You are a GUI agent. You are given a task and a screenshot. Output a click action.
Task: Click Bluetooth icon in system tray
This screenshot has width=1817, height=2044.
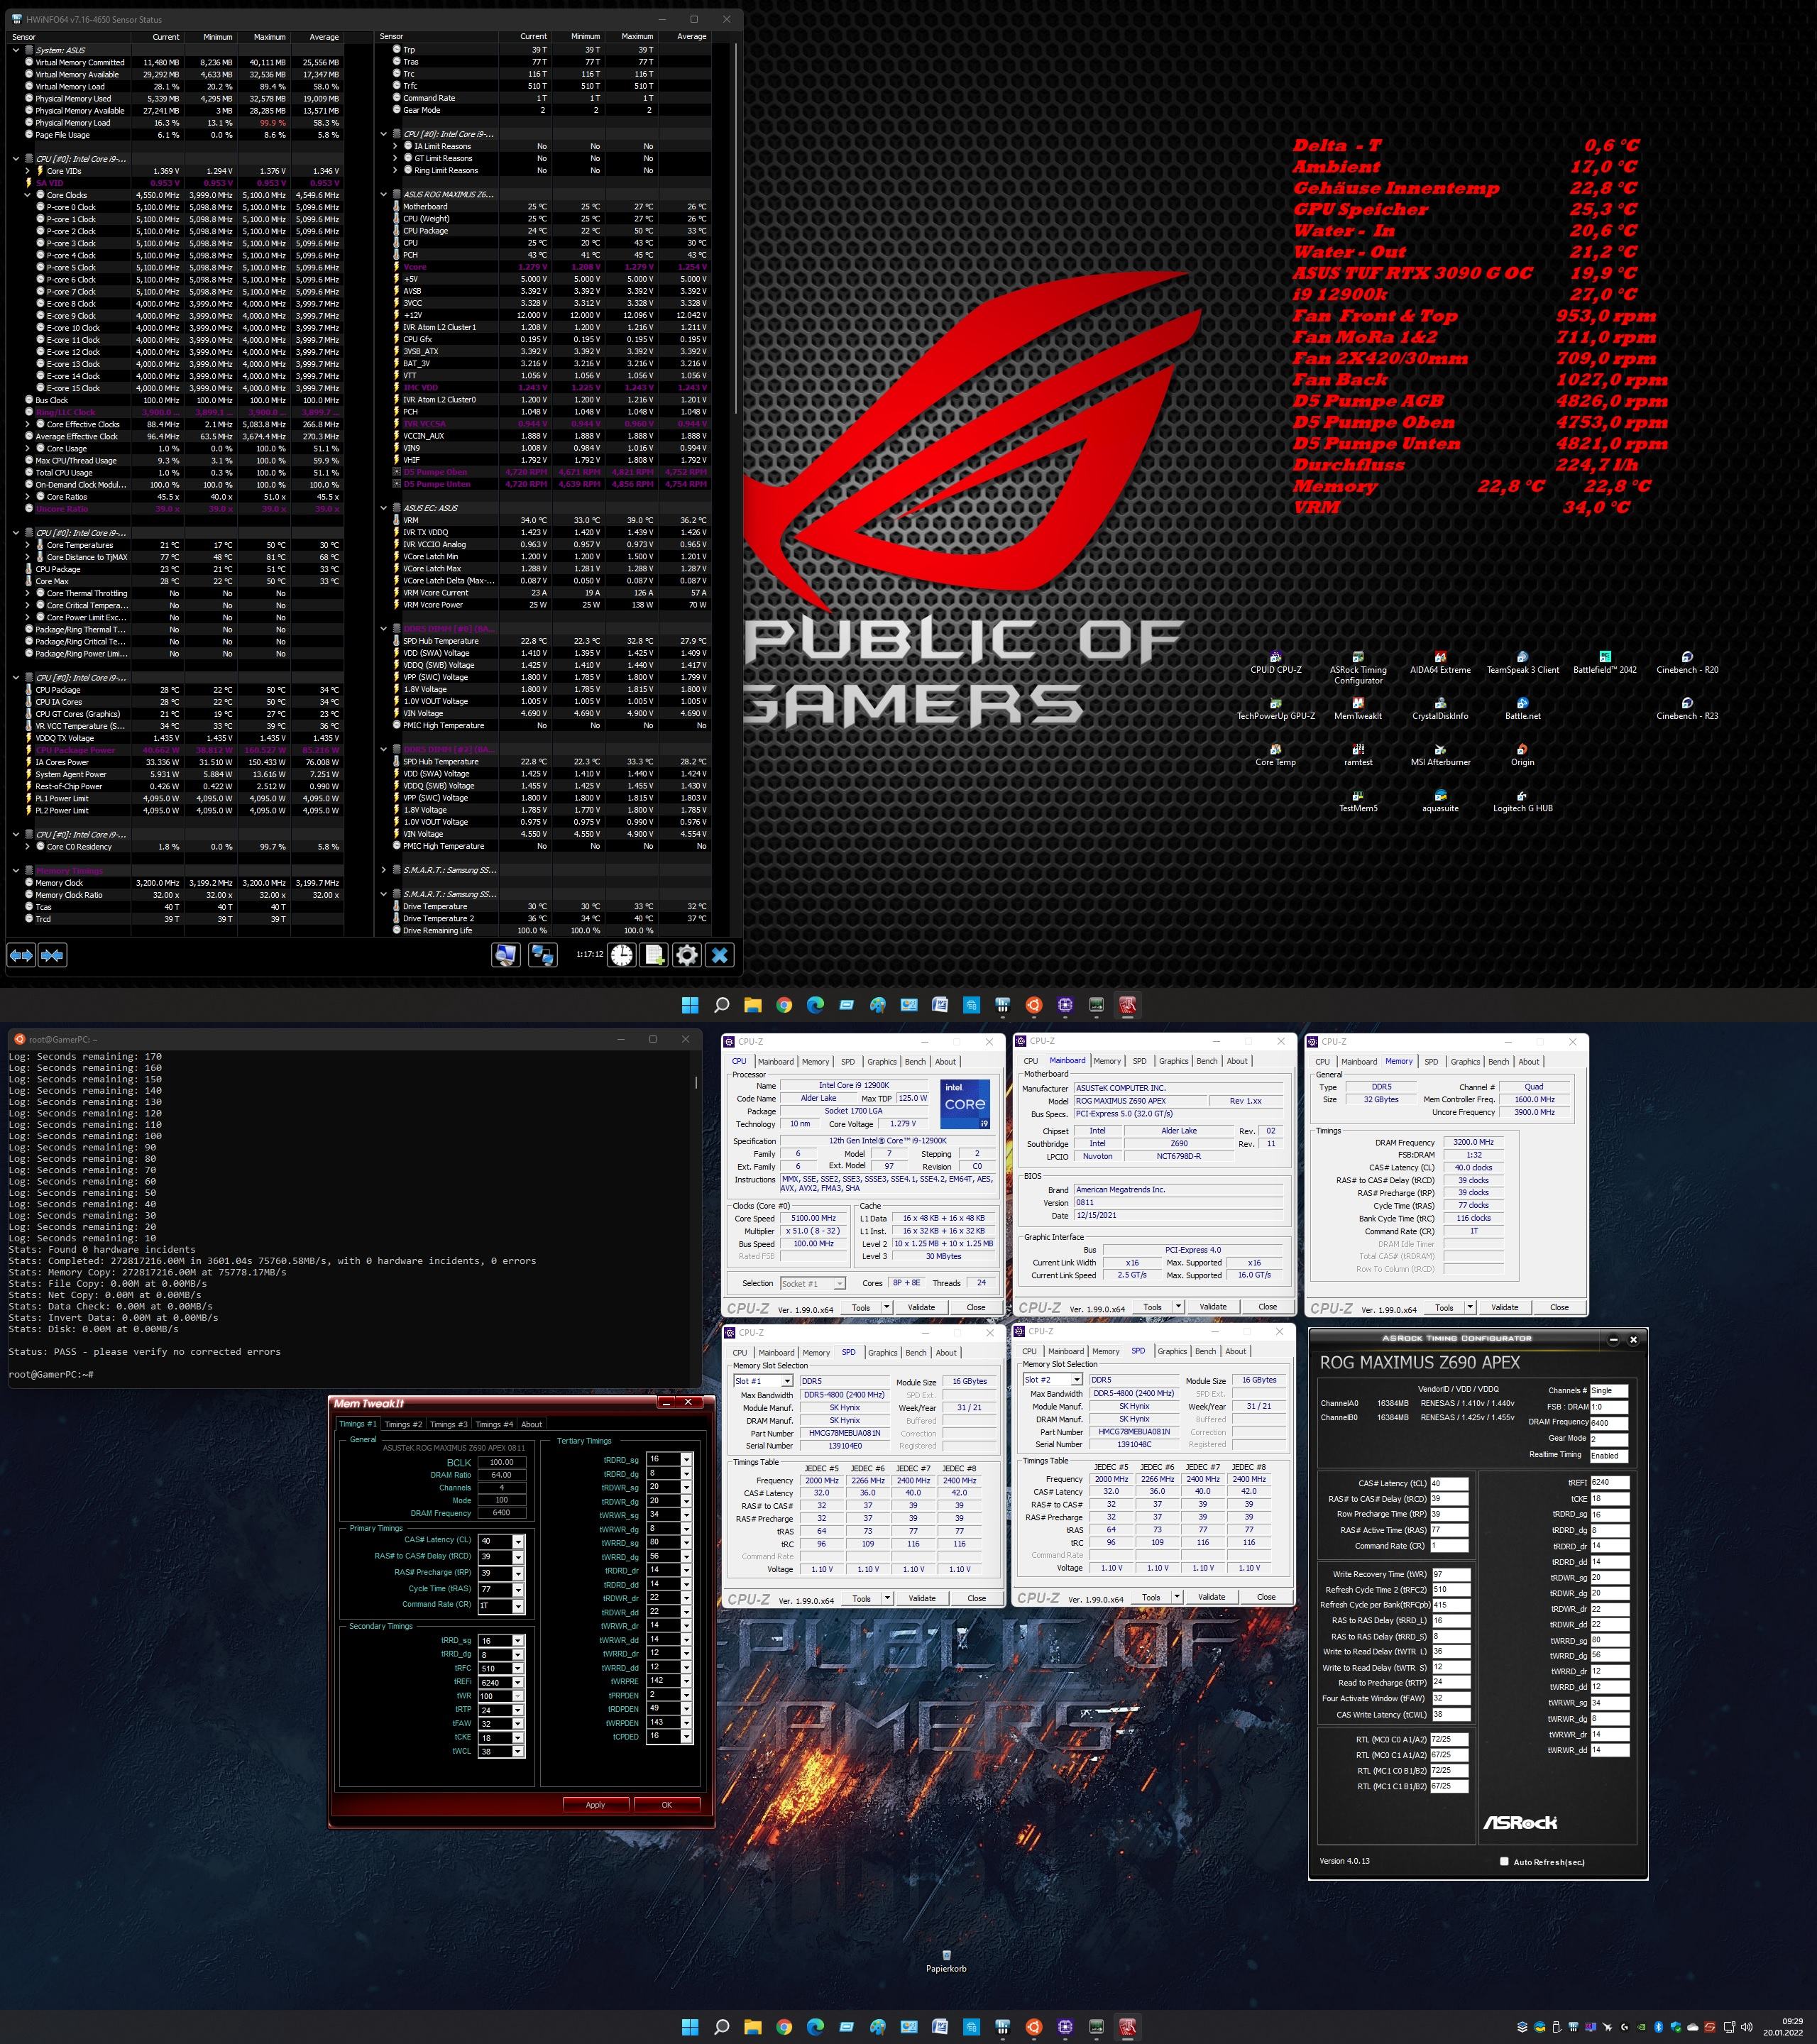tap(1658, 2027)
